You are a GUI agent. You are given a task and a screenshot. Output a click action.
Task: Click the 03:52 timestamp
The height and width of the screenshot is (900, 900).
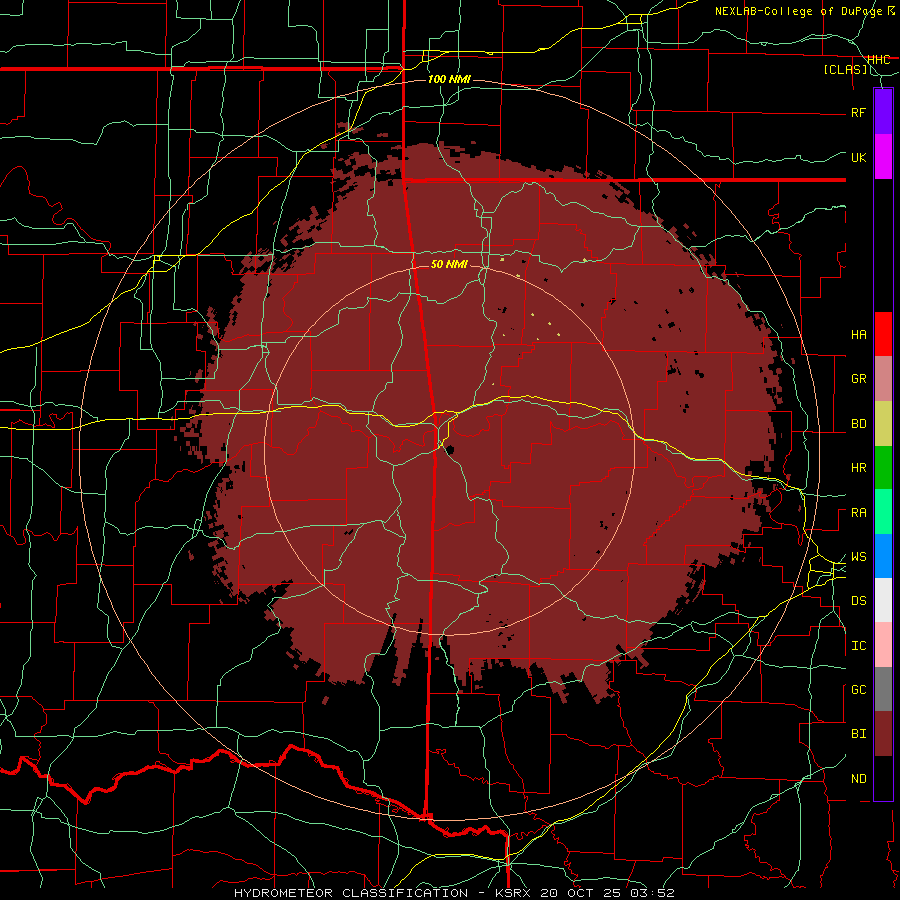click(651, 893)
